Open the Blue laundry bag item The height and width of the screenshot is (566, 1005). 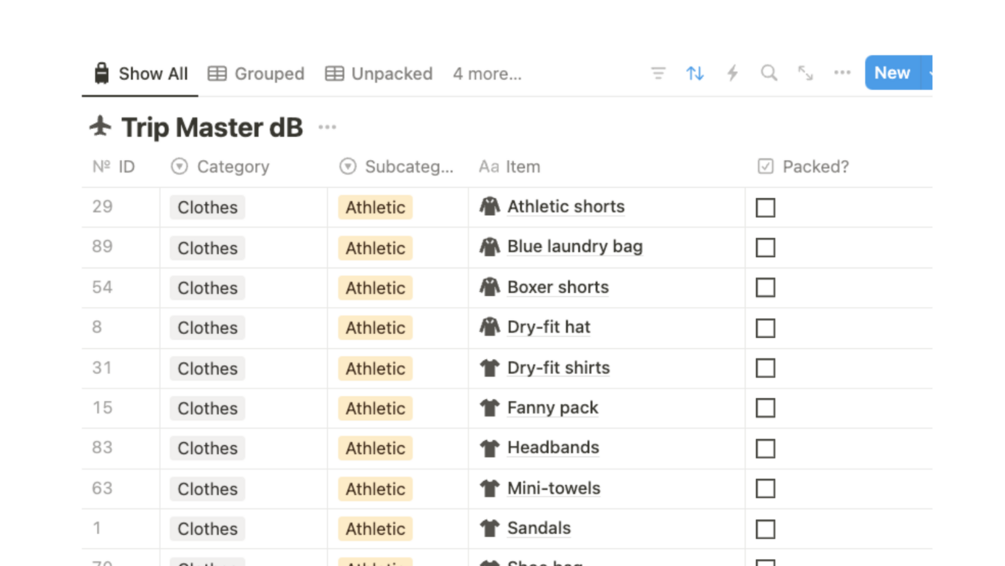point(575,247)
